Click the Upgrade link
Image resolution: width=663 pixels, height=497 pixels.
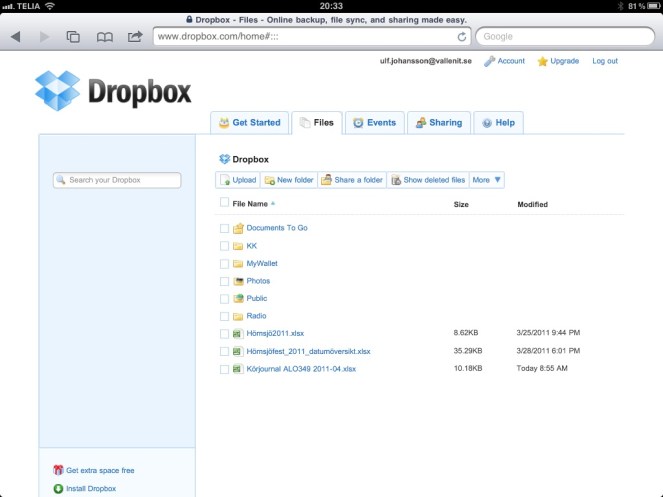(558, 61)
